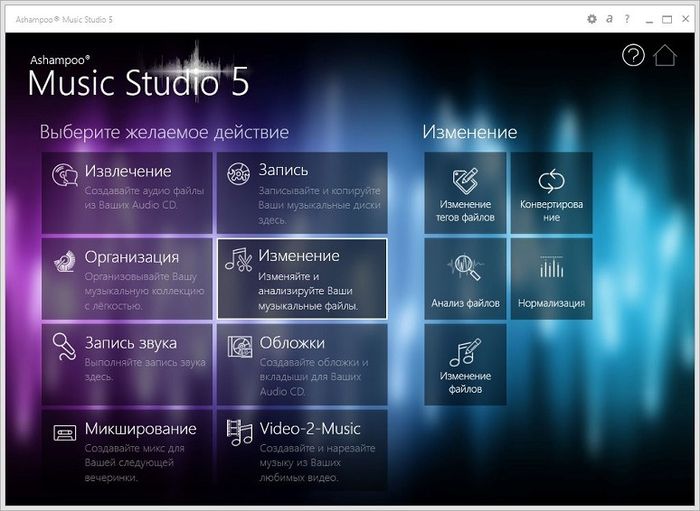The image size is (700, 511).
Task: Open Изменение файлов file editor
Action: click(465, 363)
